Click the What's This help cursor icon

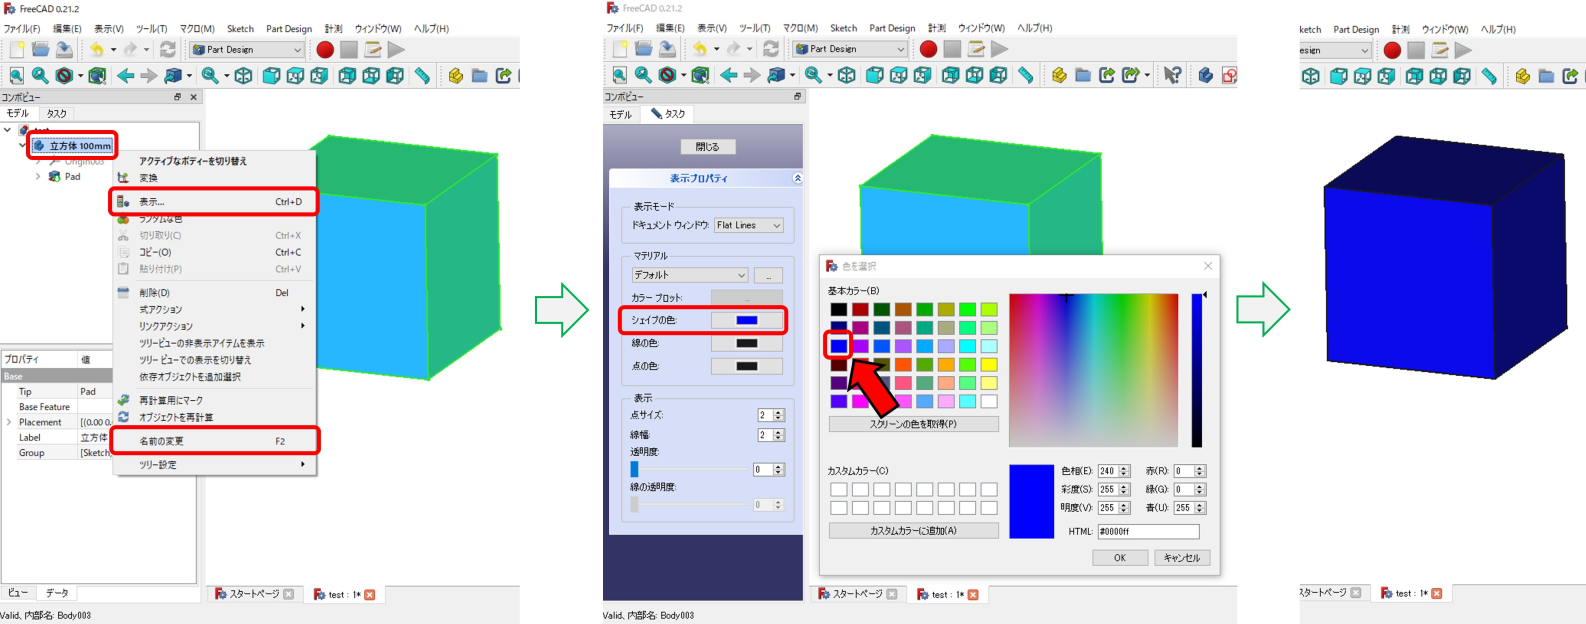click(x=1172, y=75)
